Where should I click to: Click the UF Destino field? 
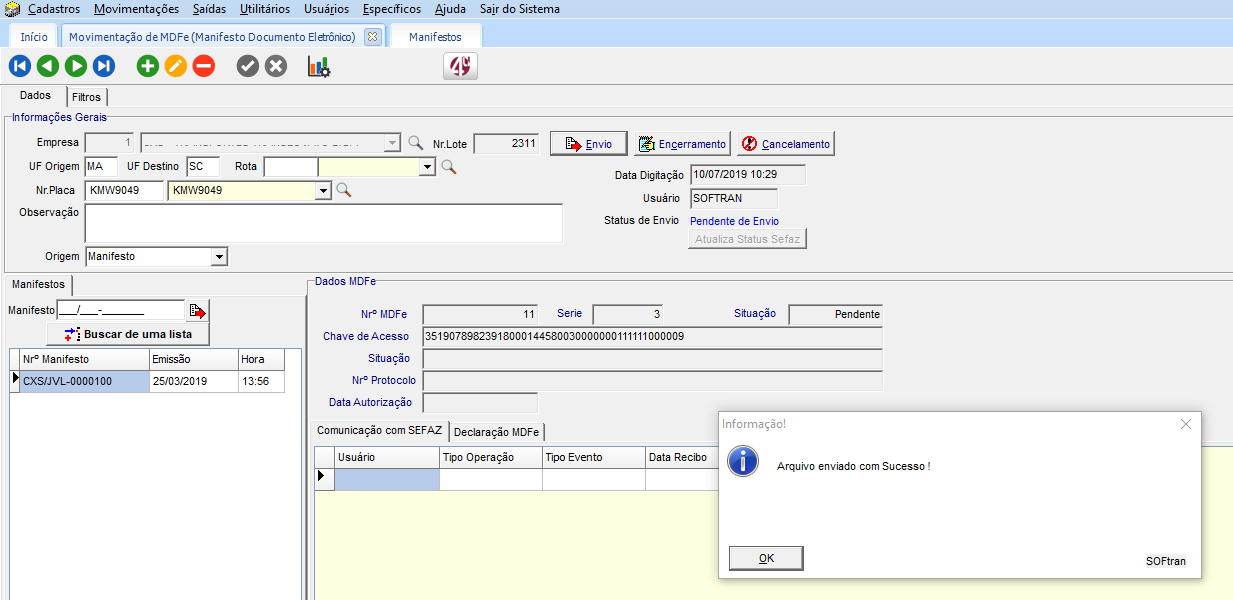203,166
